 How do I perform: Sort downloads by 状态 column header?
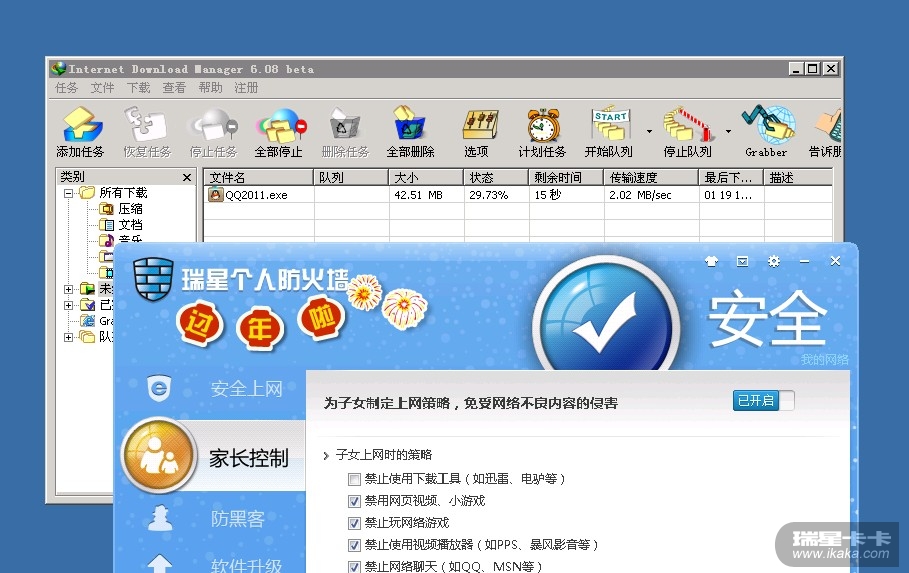[496, 177]
